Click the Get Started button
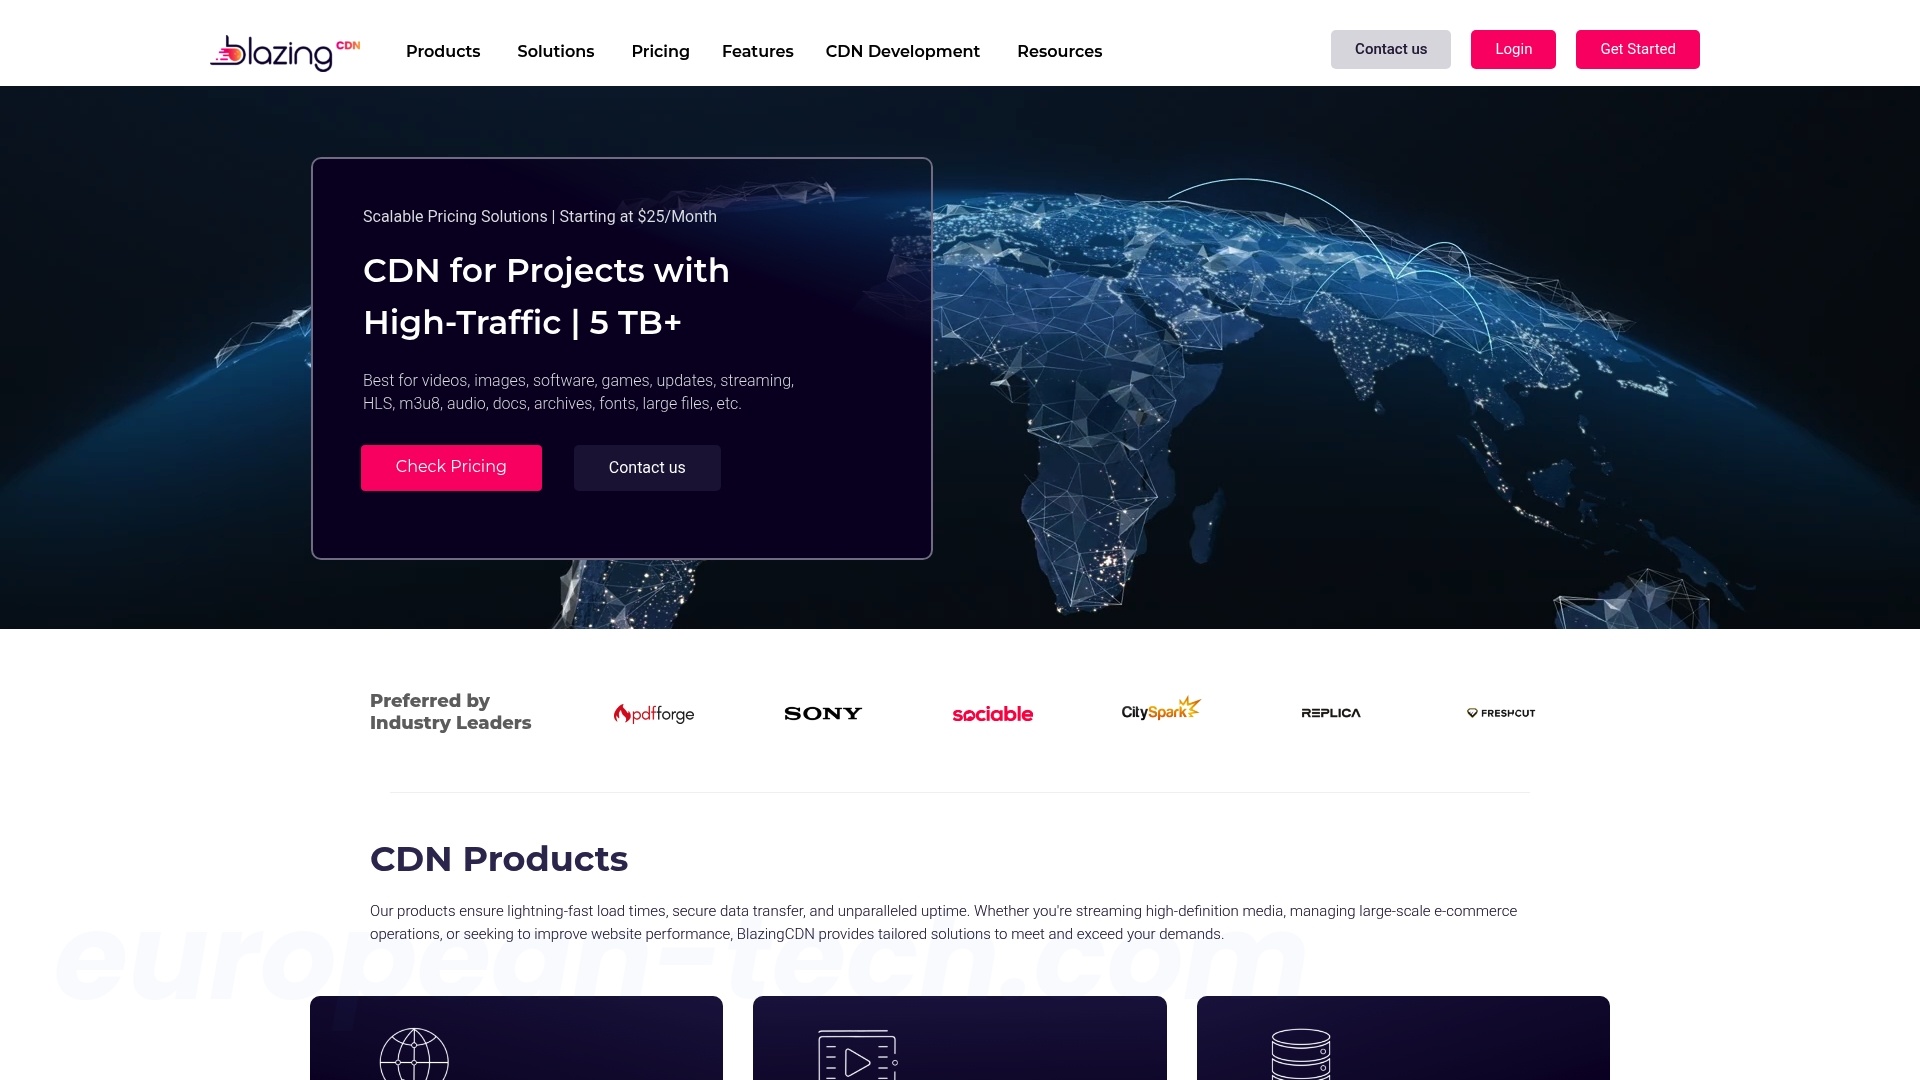Viewport: 1920px width, 1080px height. point(1637,49)
